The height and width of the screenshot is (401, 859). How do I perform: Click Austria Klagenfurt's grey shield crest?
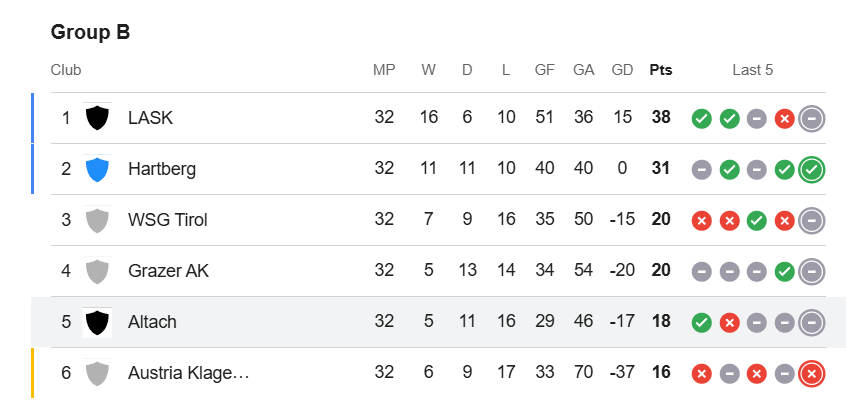98,373
